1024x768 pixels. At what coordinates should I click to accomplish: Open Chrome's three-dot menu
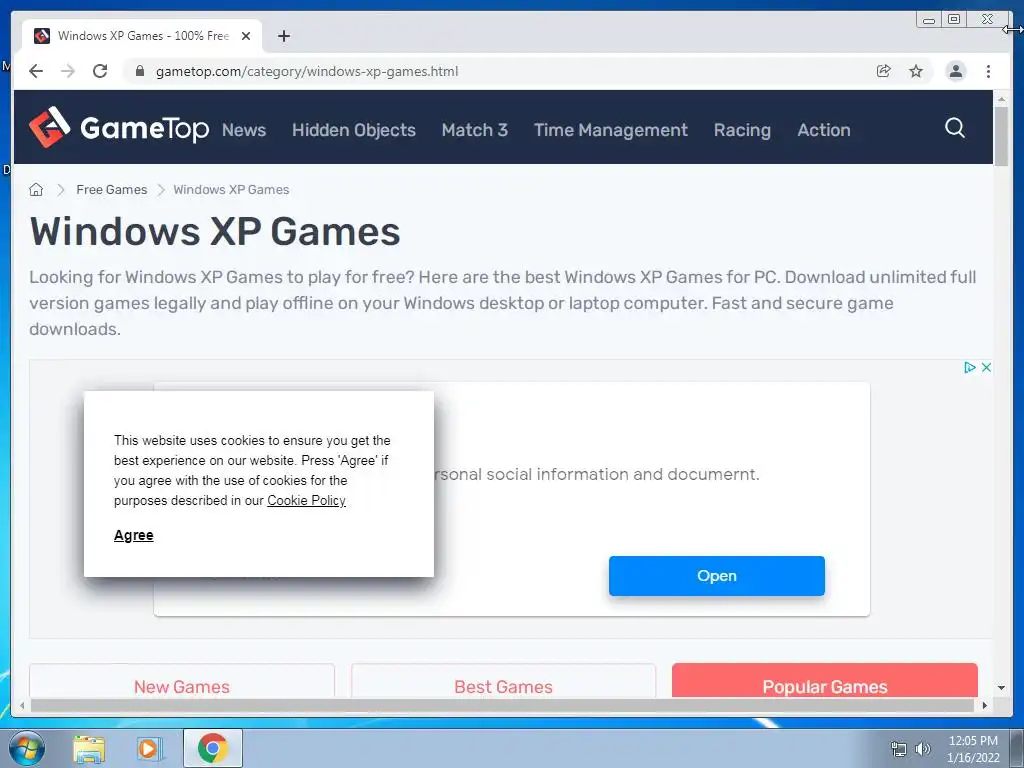click(988, 71)
